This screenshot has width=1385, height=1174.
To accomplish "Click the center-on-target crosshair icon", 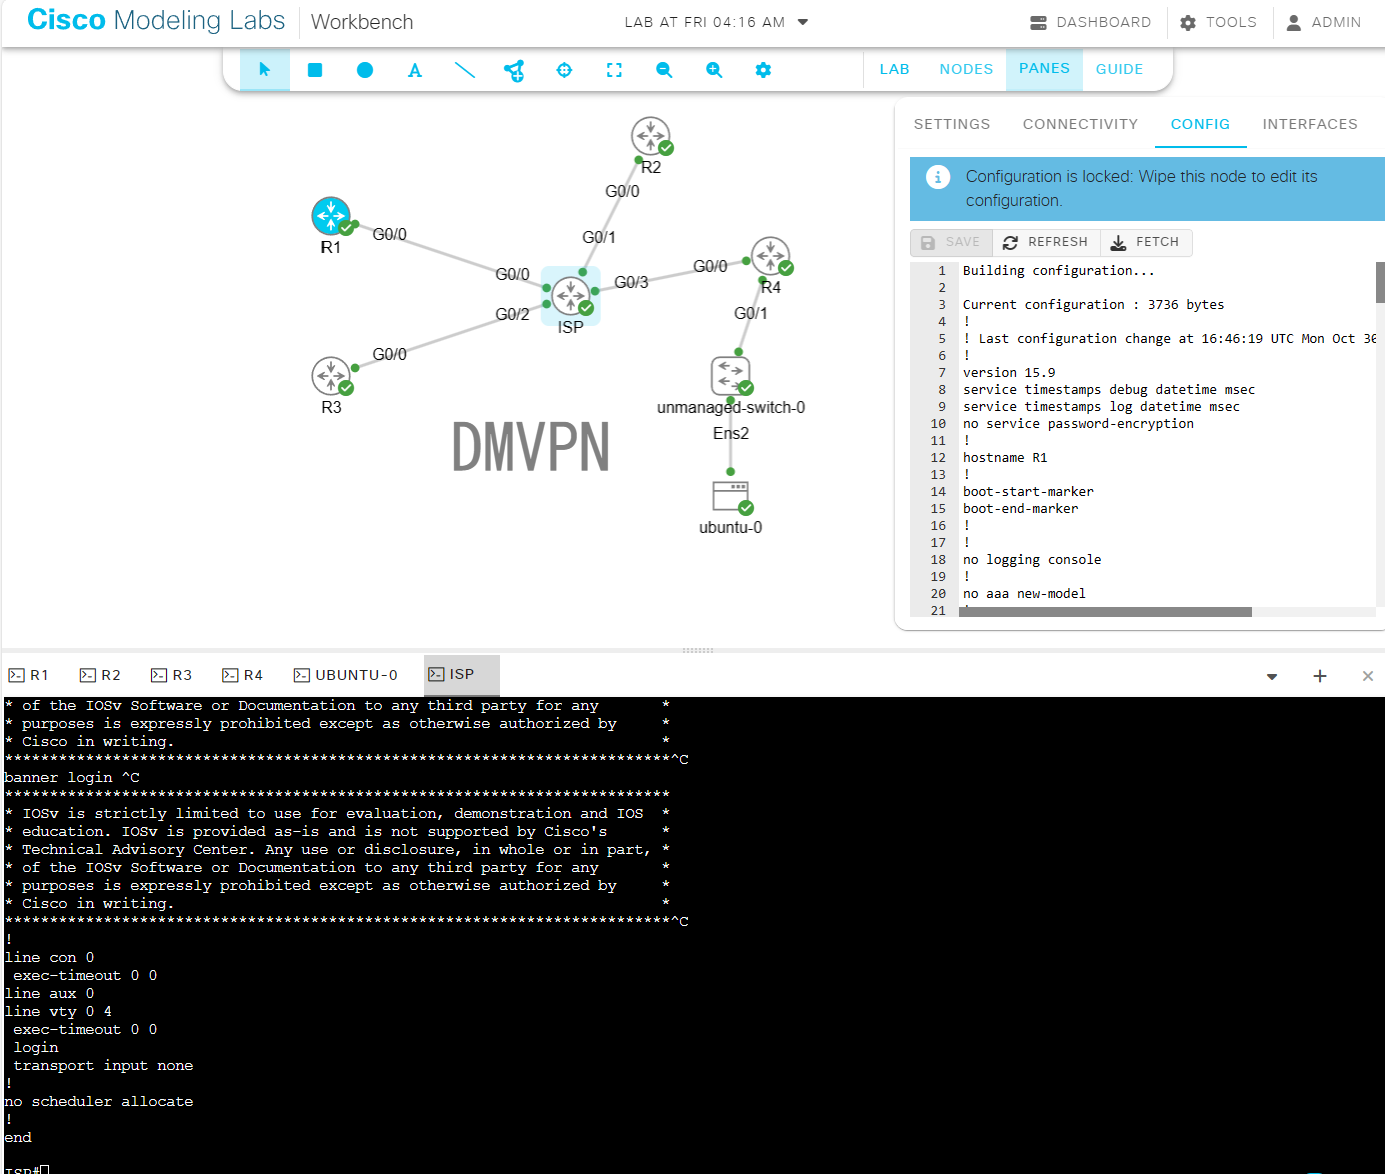I will pos(564,70).
